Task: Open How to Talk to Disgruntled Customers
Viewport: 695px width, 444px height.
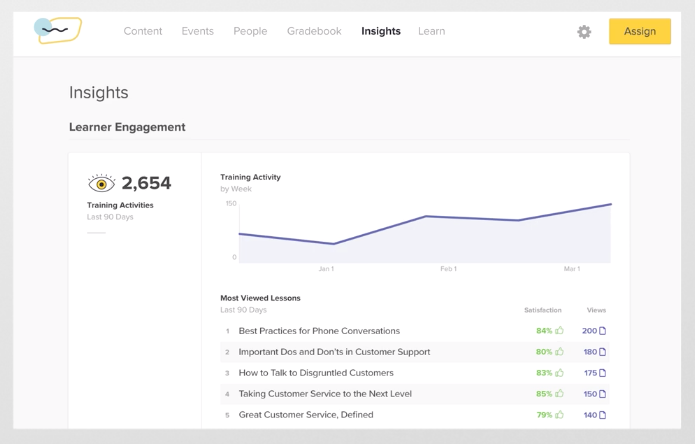Action: point(316,373)
